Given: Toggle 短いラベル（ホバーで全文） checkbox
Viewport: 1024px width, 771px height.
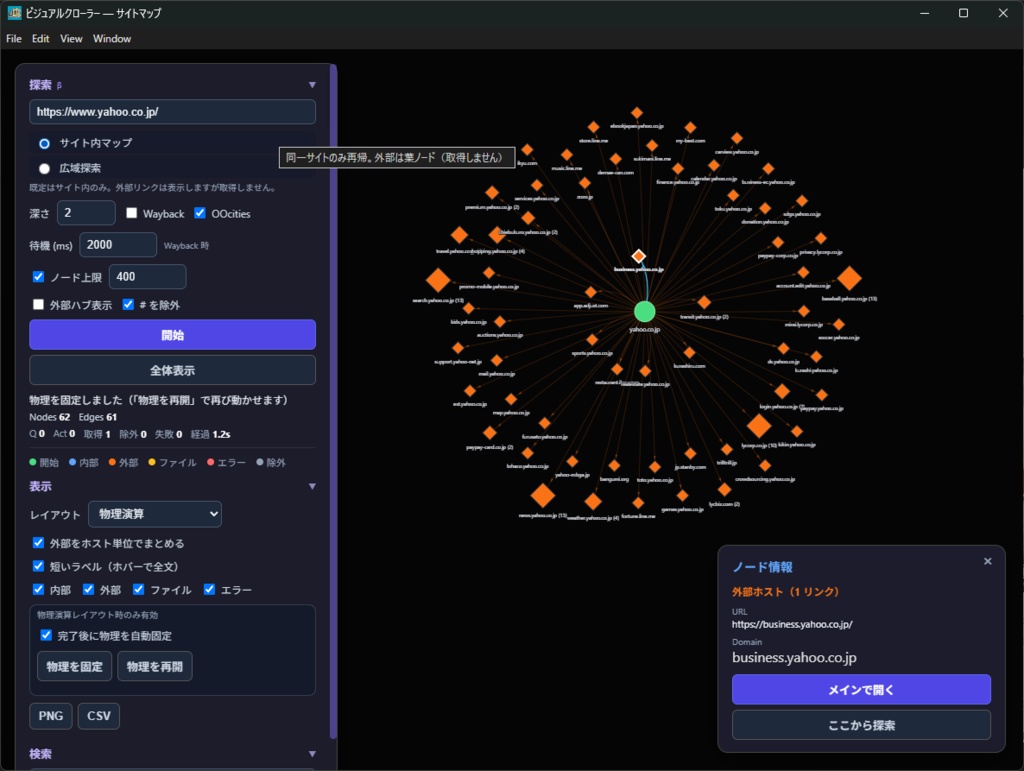Looking at the screenshot, I should click(x=39, y=566).
